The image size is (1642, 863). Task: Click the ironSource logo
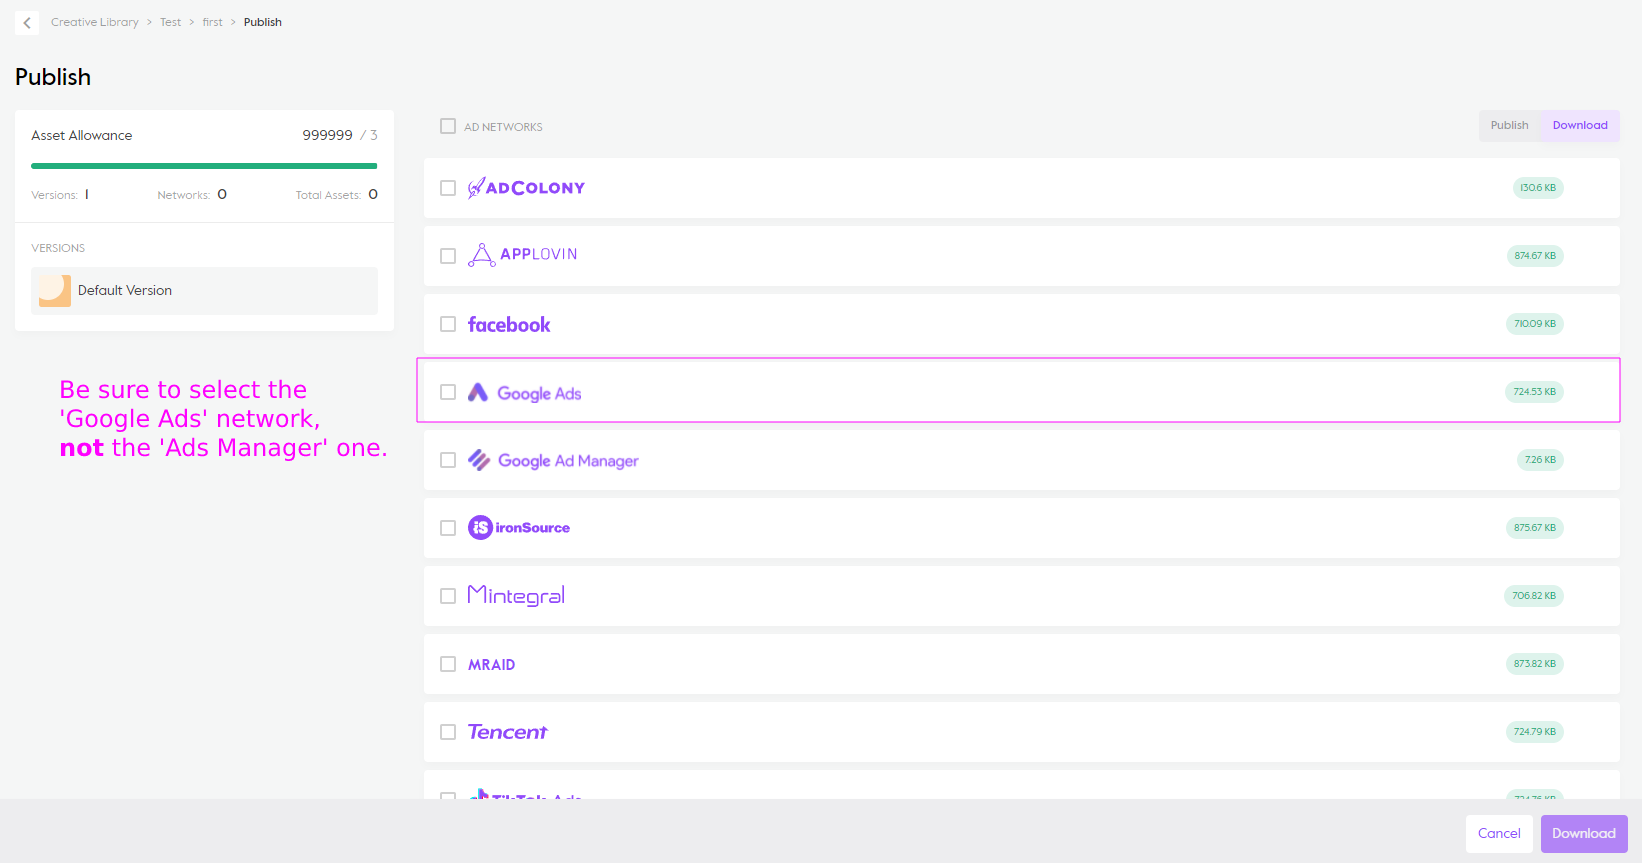[519, 527]
